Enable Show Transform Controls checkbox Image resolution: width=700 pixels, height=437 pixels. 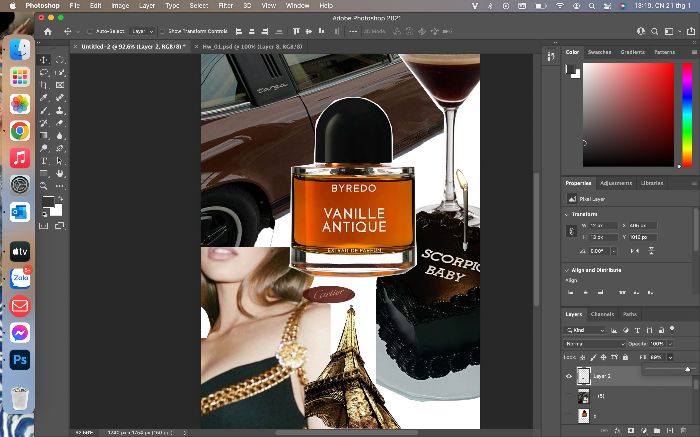(162, 32)
